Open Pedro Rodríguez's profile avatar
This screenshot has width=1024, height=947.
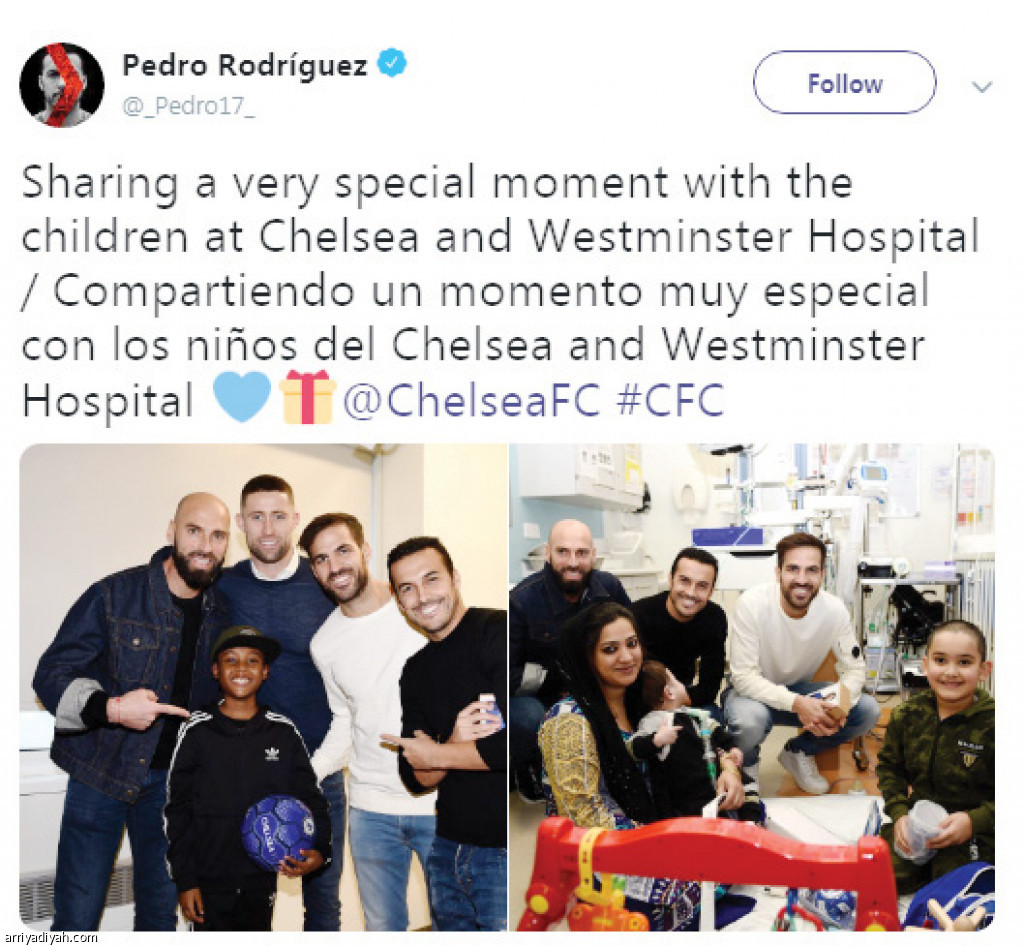pyautogui.click(x=62, y=84)
